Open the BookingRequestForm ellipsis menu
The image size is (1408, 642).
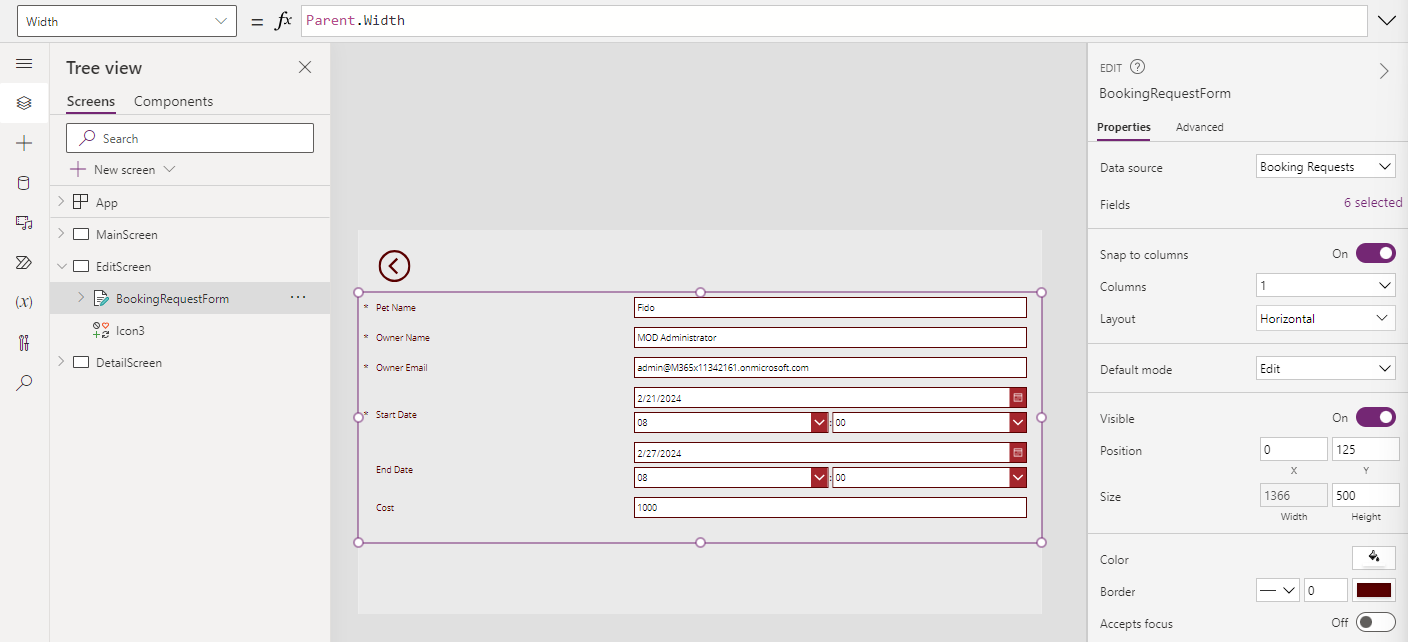tap(298, 298)
